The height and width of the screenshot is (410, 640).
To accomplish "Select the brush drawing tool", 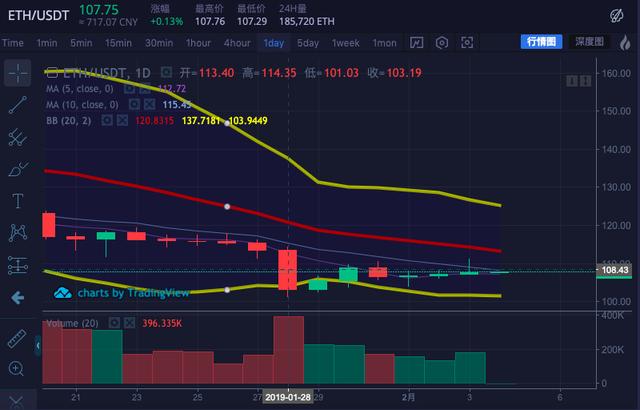I will 18,169.
